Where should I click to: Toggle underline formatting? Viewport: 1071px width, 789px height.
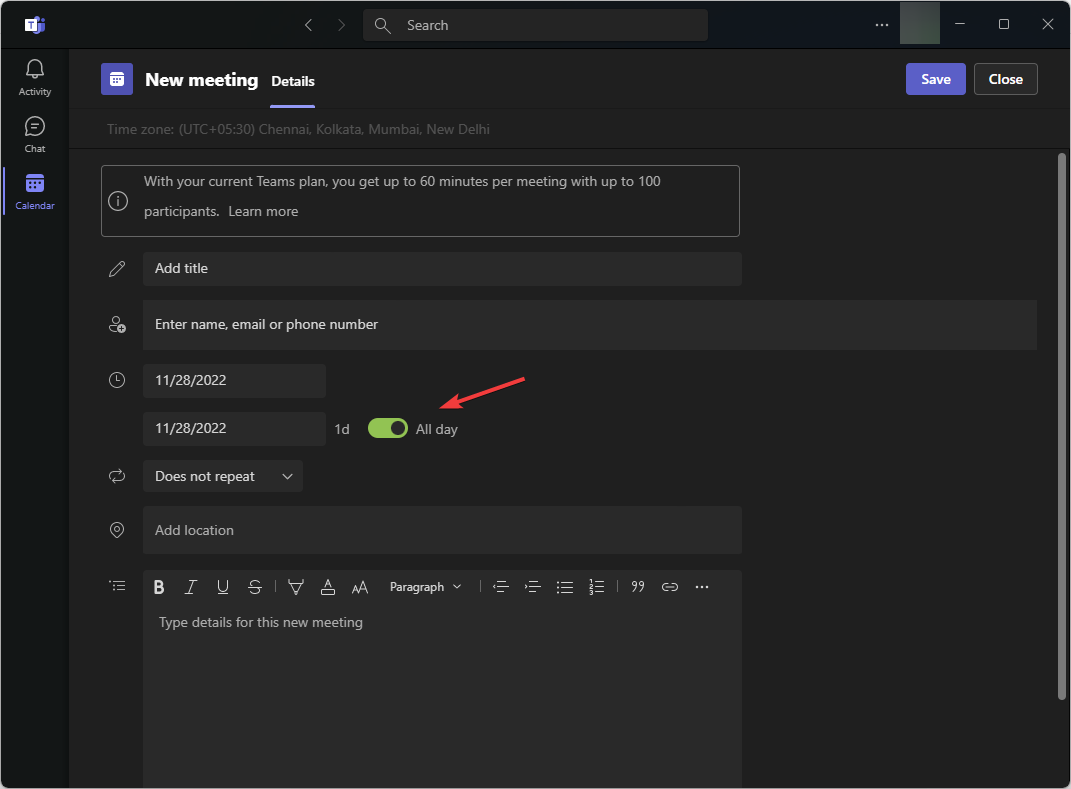click(x=223, y=587)
